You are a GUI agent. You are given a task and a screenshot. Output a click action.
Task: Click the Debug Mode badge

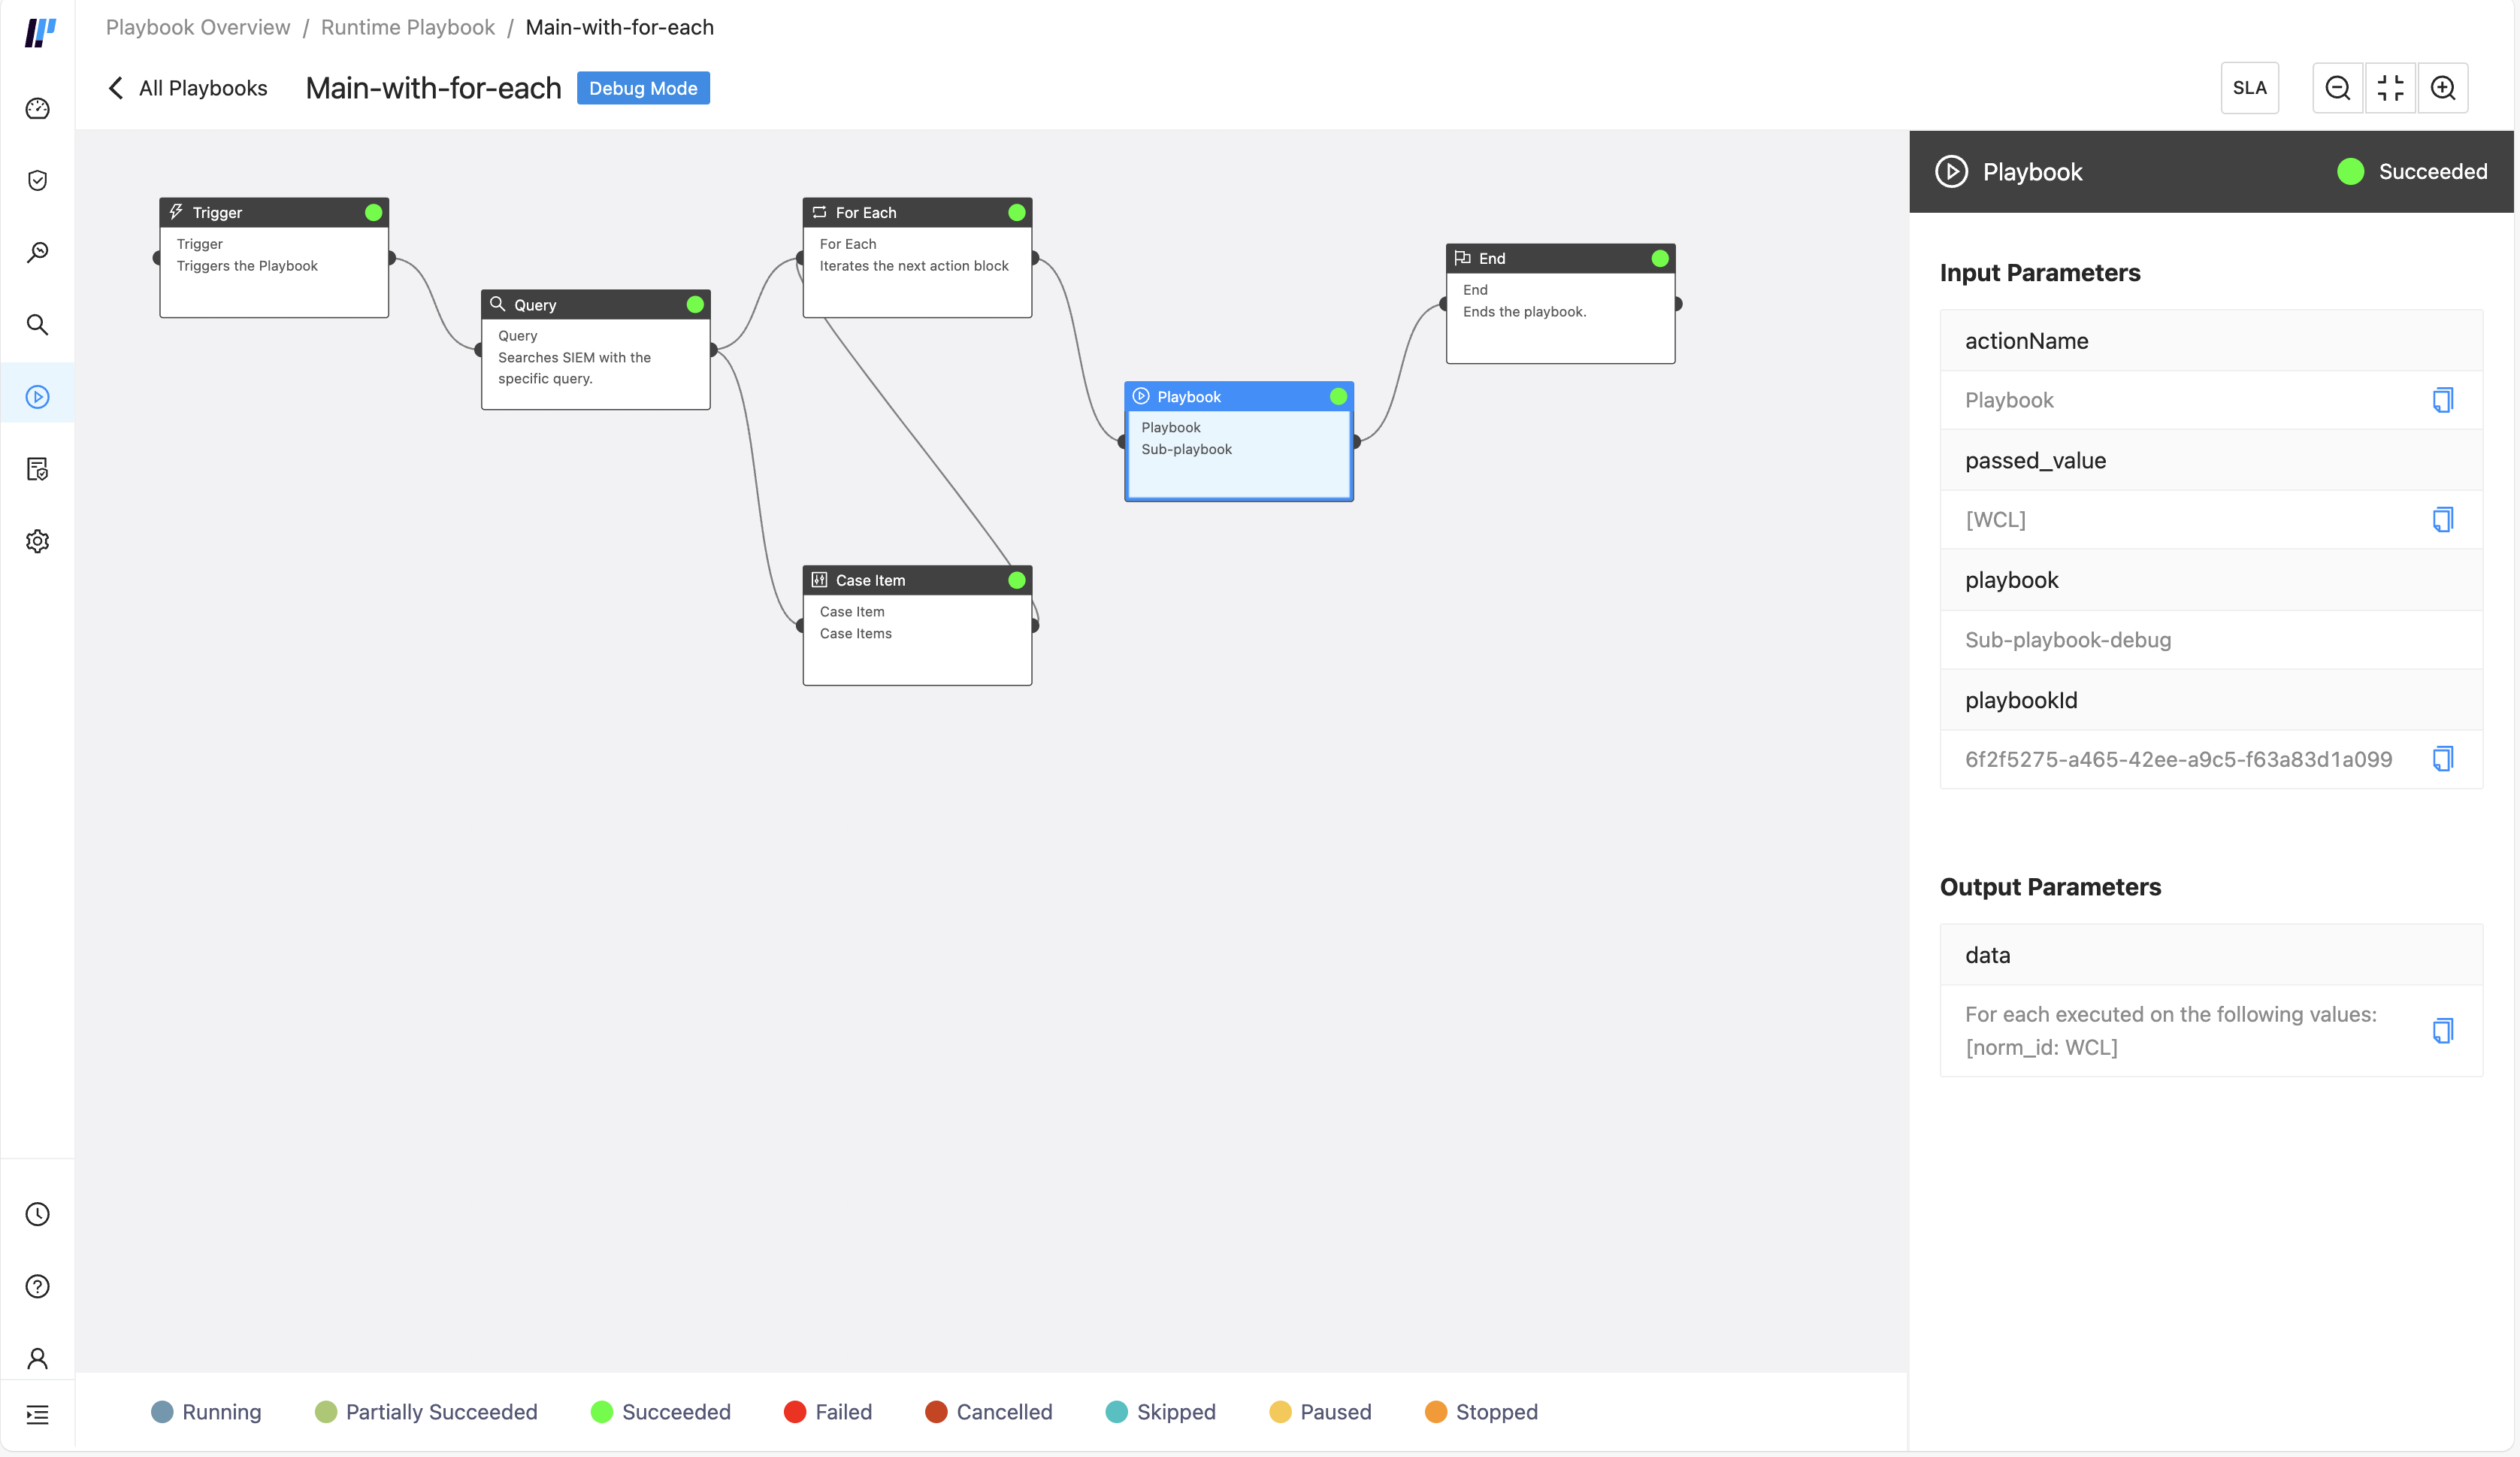coord(643,88)
